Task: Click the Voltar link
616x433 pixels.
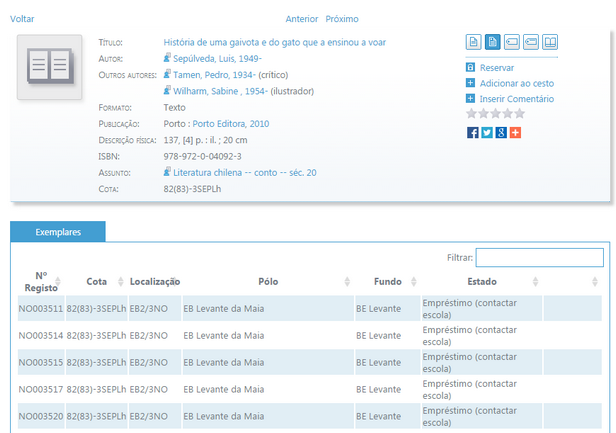Action: pos(22,19)
